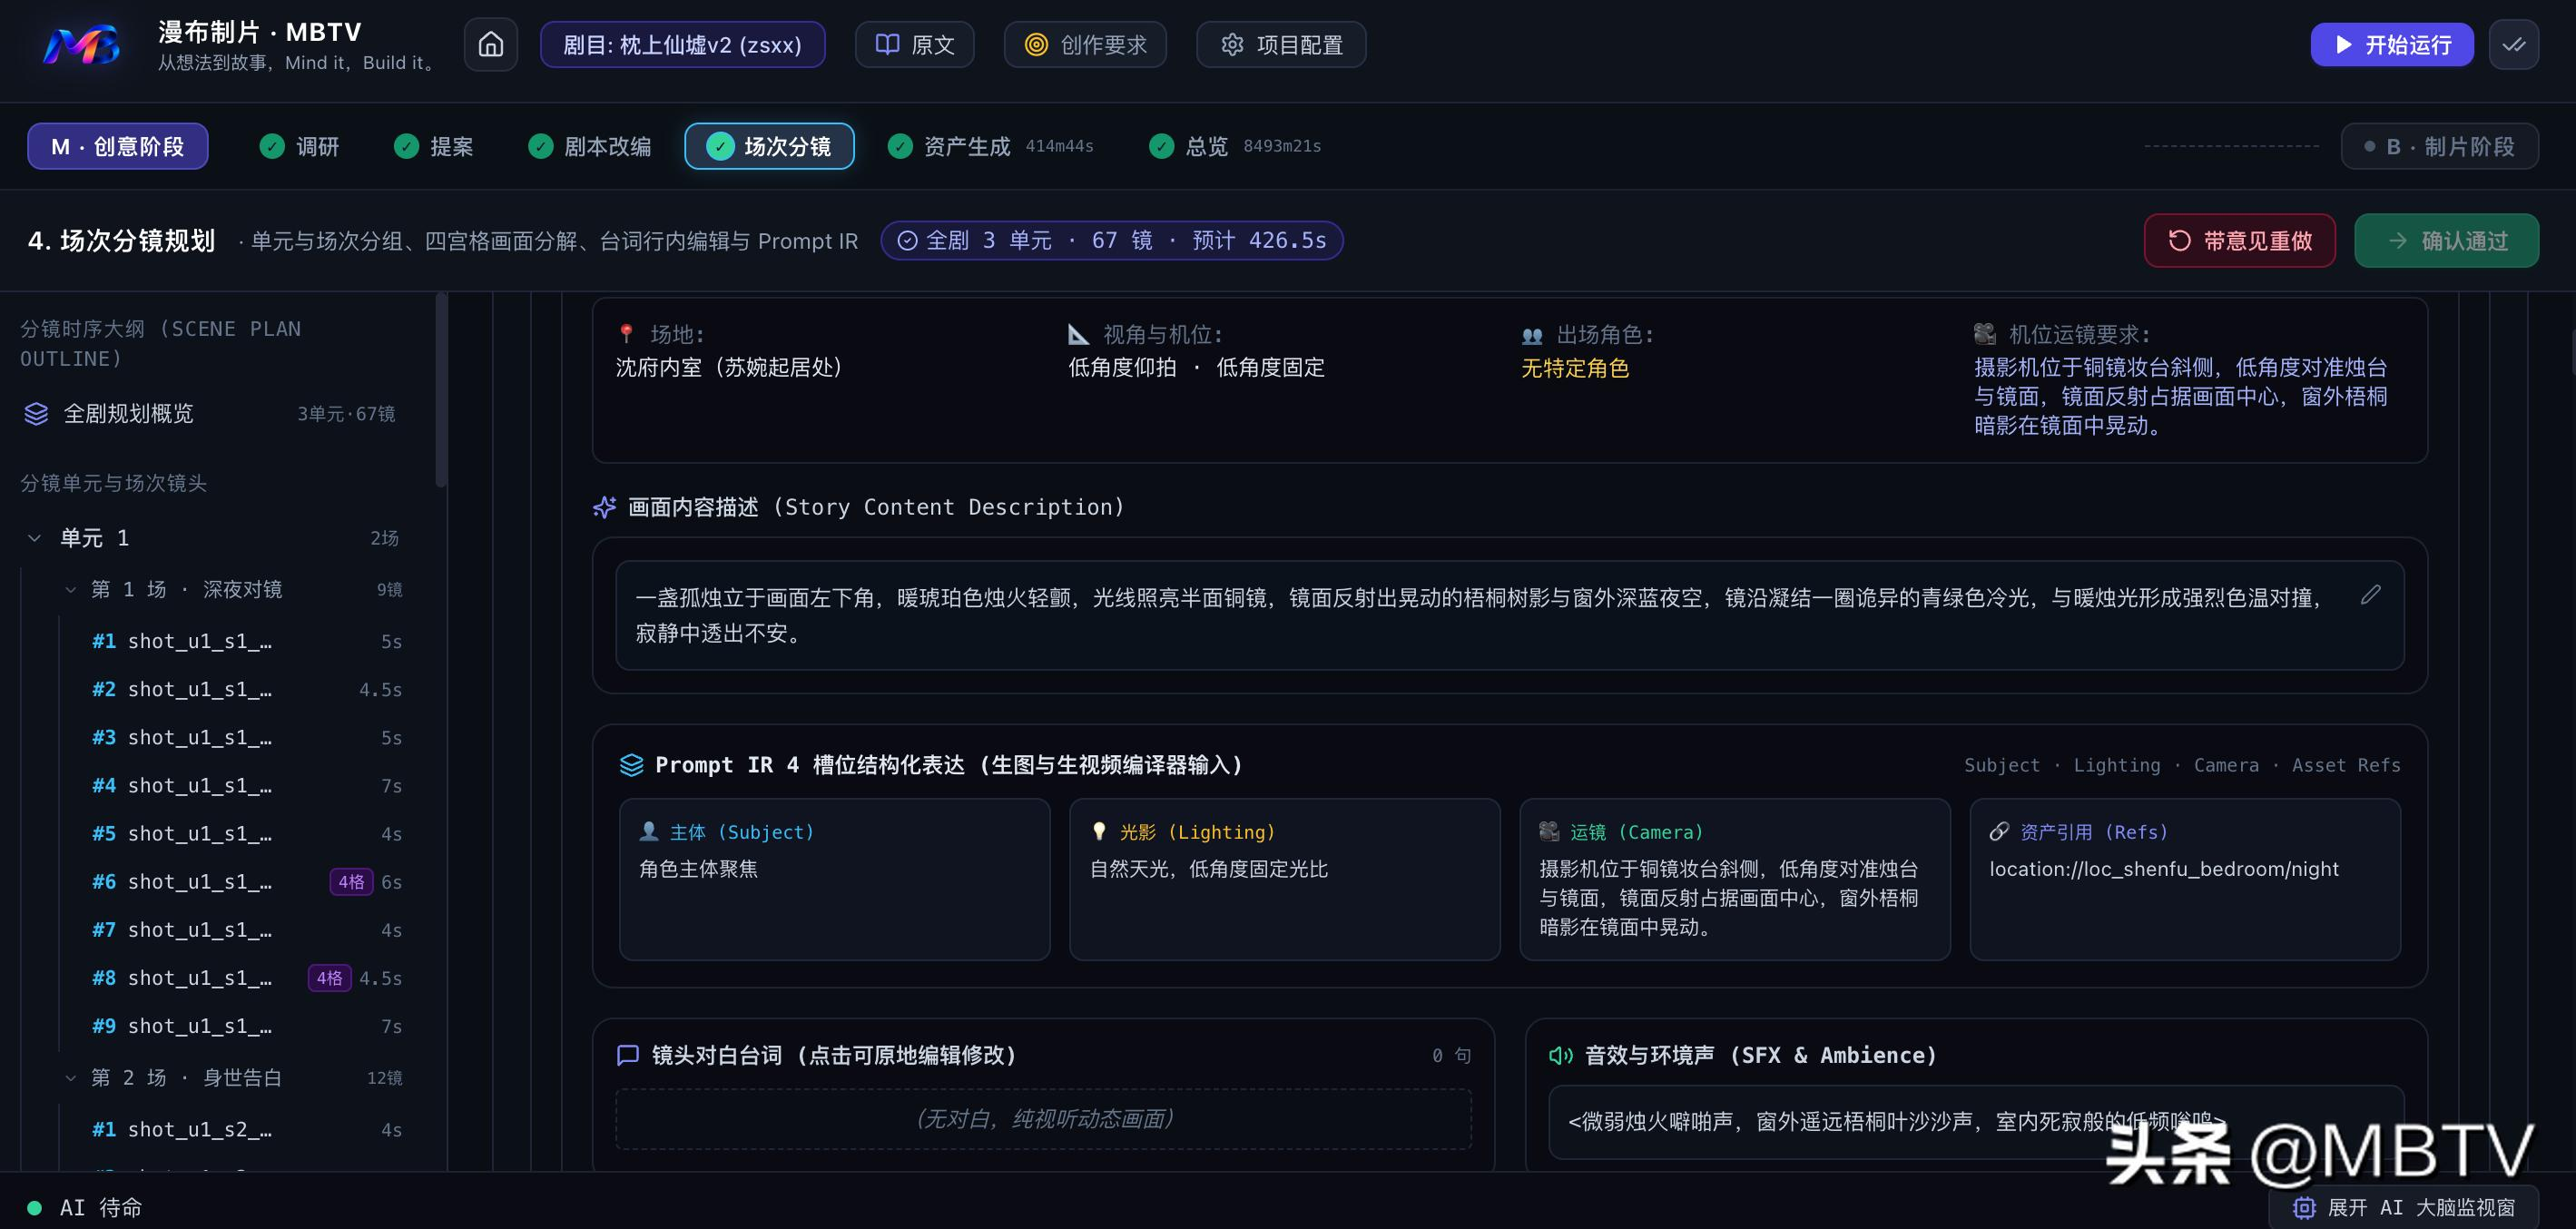The image size is (2576, 1229).
Task: Expand 展开 AI 大脑监视窗 panel
Action: tap(2403, 1207)
